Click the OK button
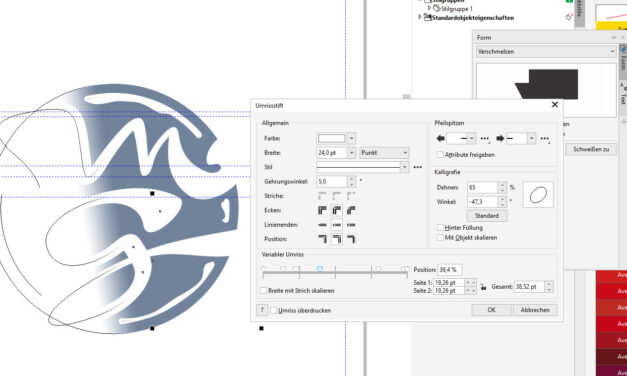 click(491, 310)
